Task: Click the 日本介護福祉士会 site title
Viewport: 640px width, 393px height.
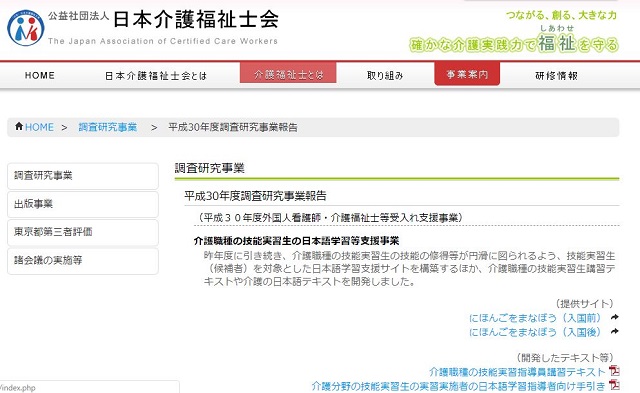Action: [x=196, y=19]
